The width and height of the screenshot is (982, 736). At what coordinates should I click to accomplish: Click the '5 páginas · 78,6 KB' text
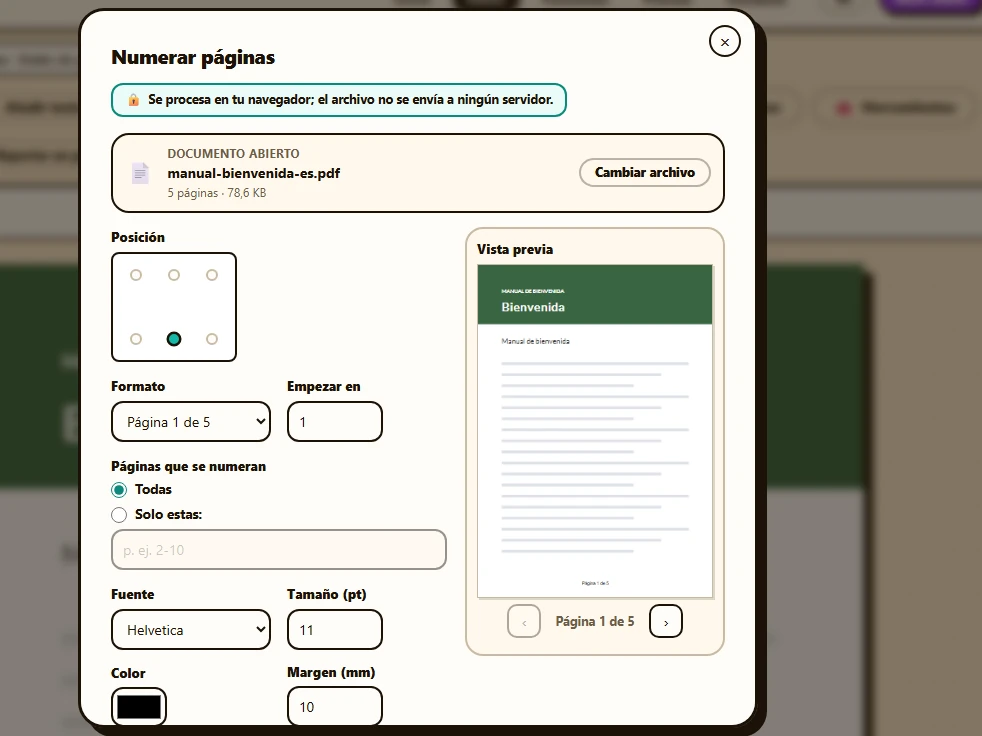click(x=217, y=193)
